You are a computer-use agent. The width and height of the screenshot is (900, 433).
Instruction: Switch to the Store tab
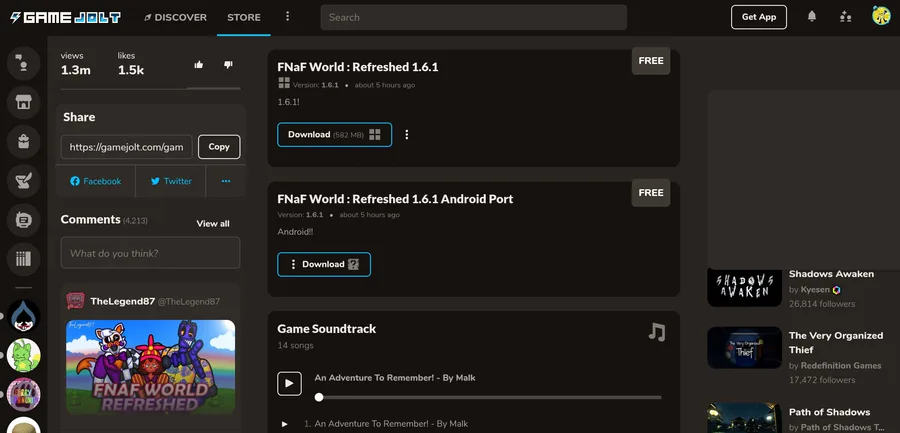pyautogui.click(x=244, y=17)
